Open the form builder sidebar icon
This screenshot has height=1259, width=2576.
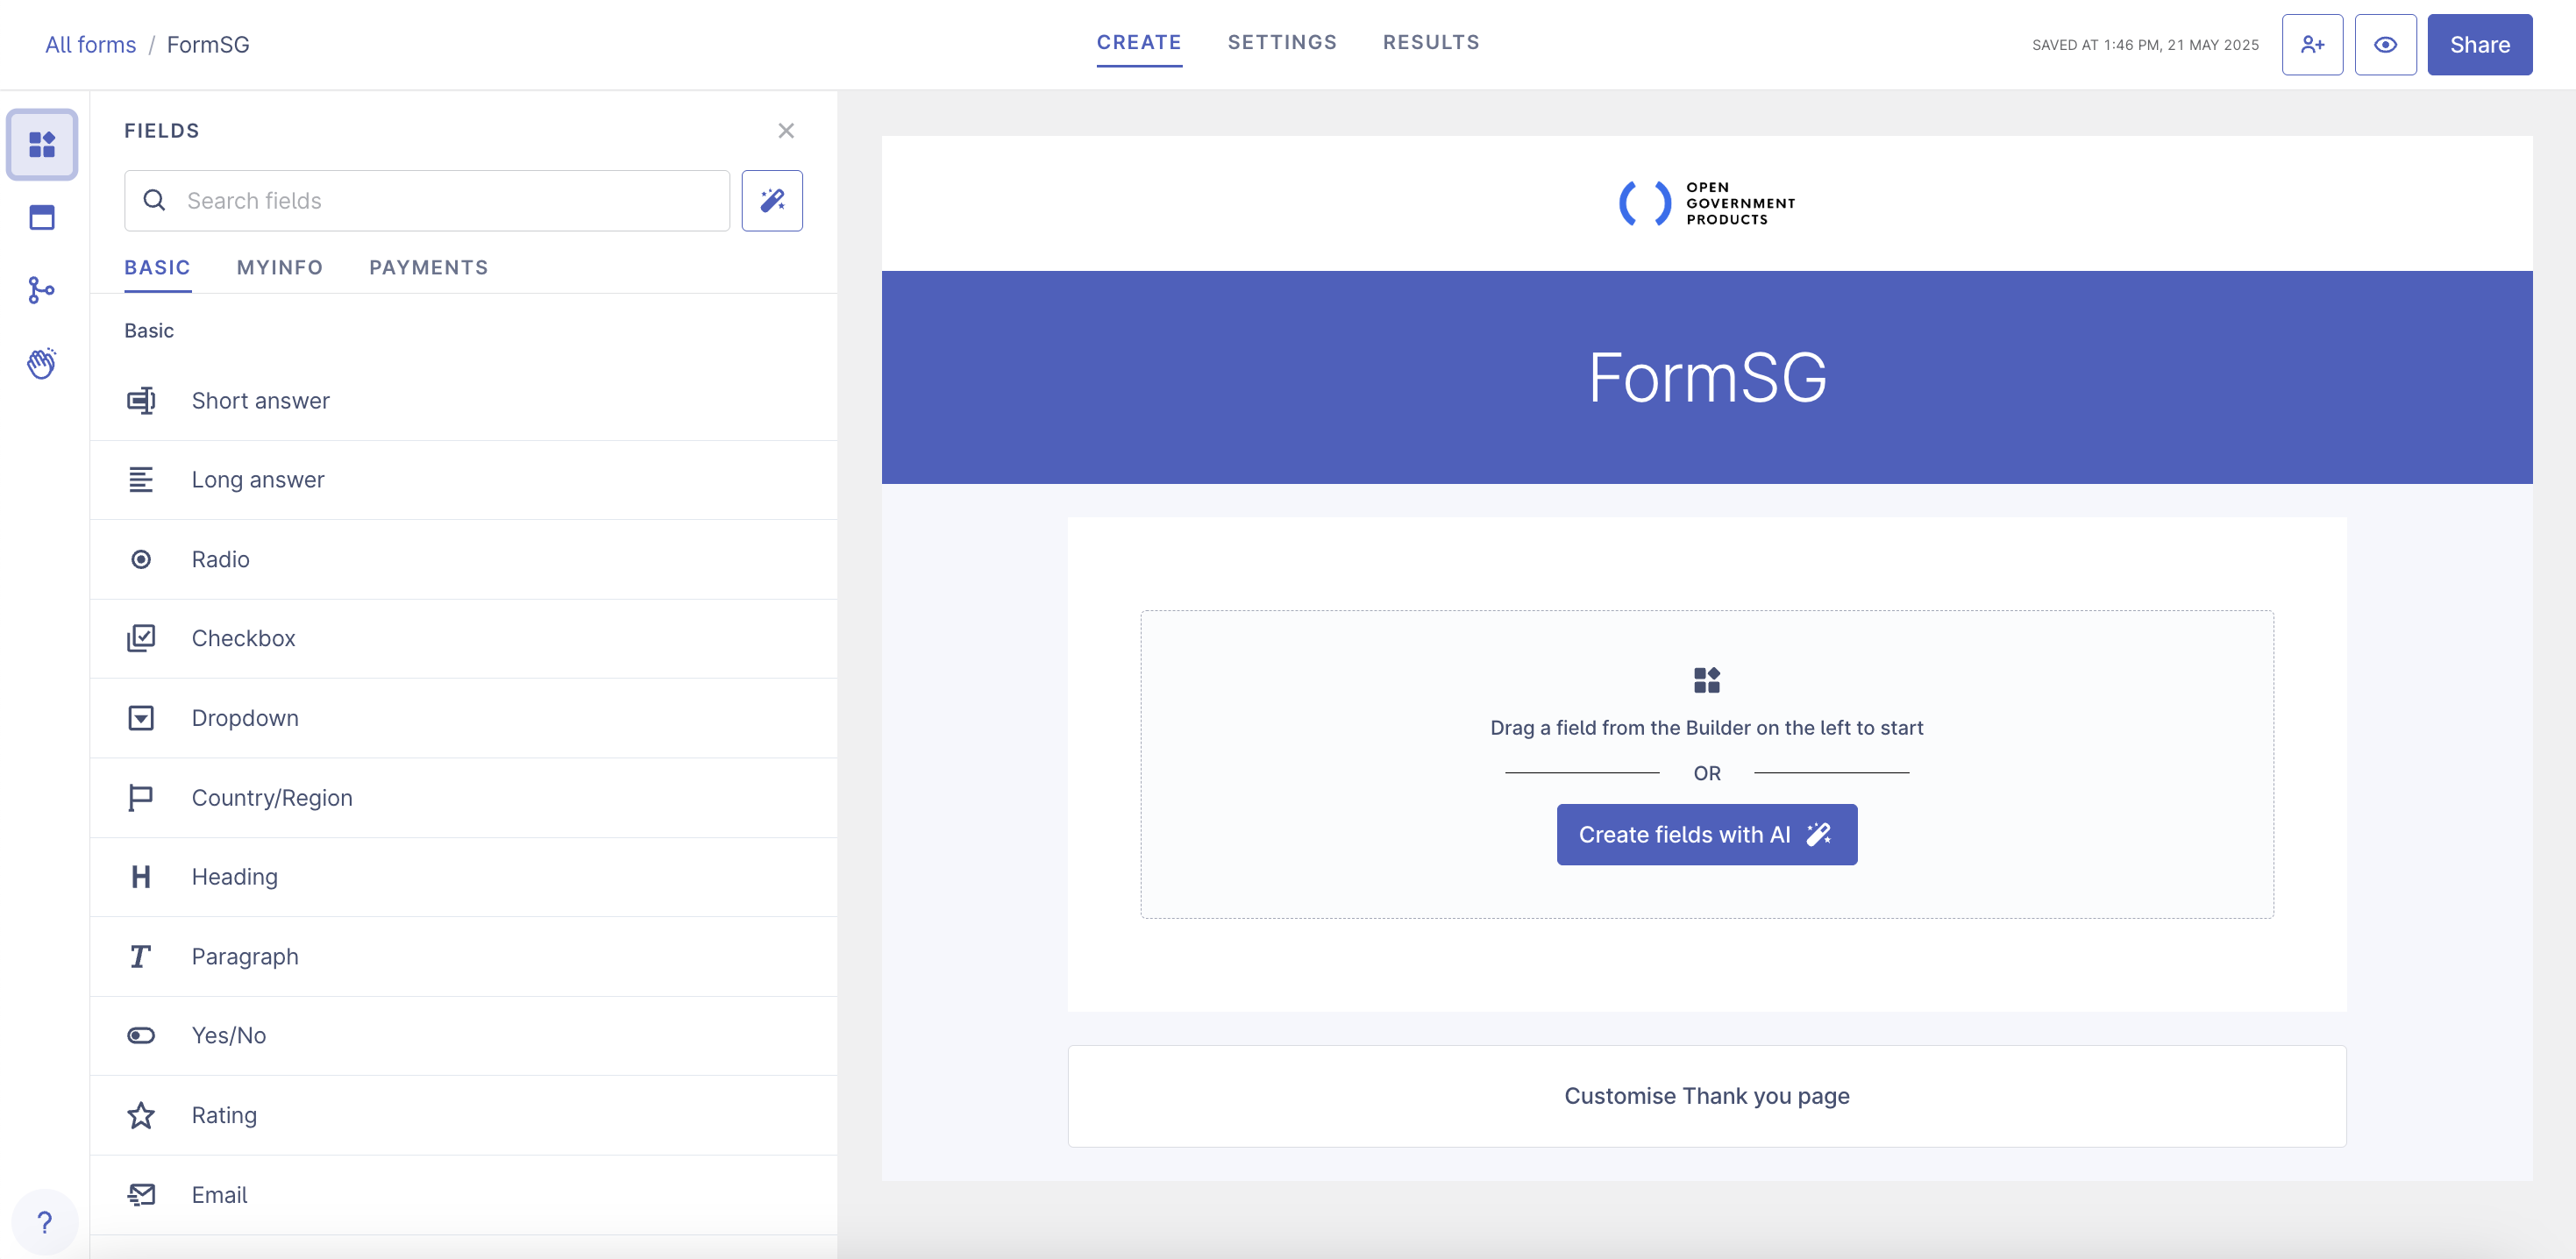point(42,145)
